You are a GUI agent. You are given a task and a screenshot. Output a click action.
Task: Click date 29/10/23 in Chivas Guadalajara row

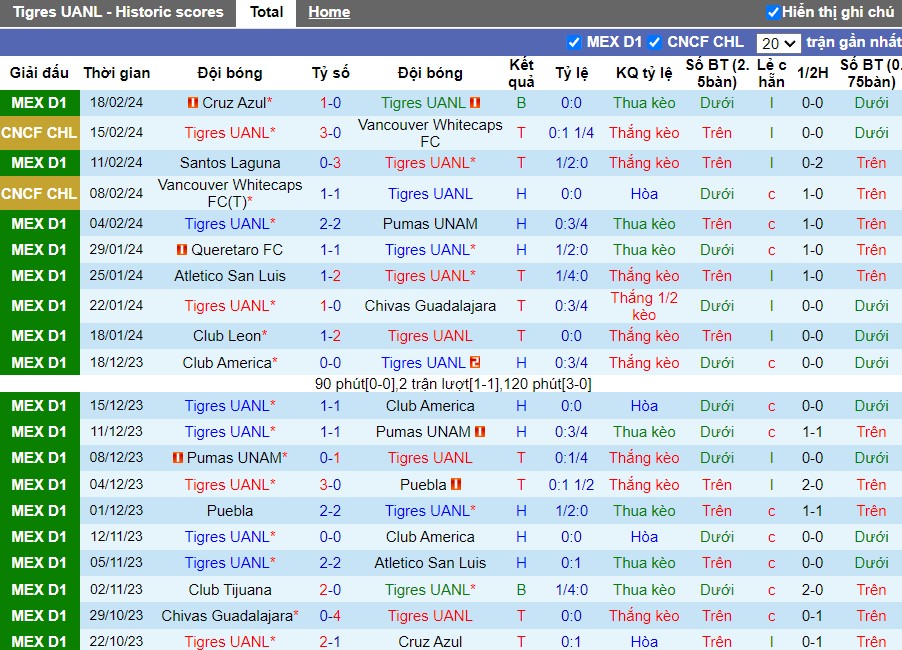(116, 615)
